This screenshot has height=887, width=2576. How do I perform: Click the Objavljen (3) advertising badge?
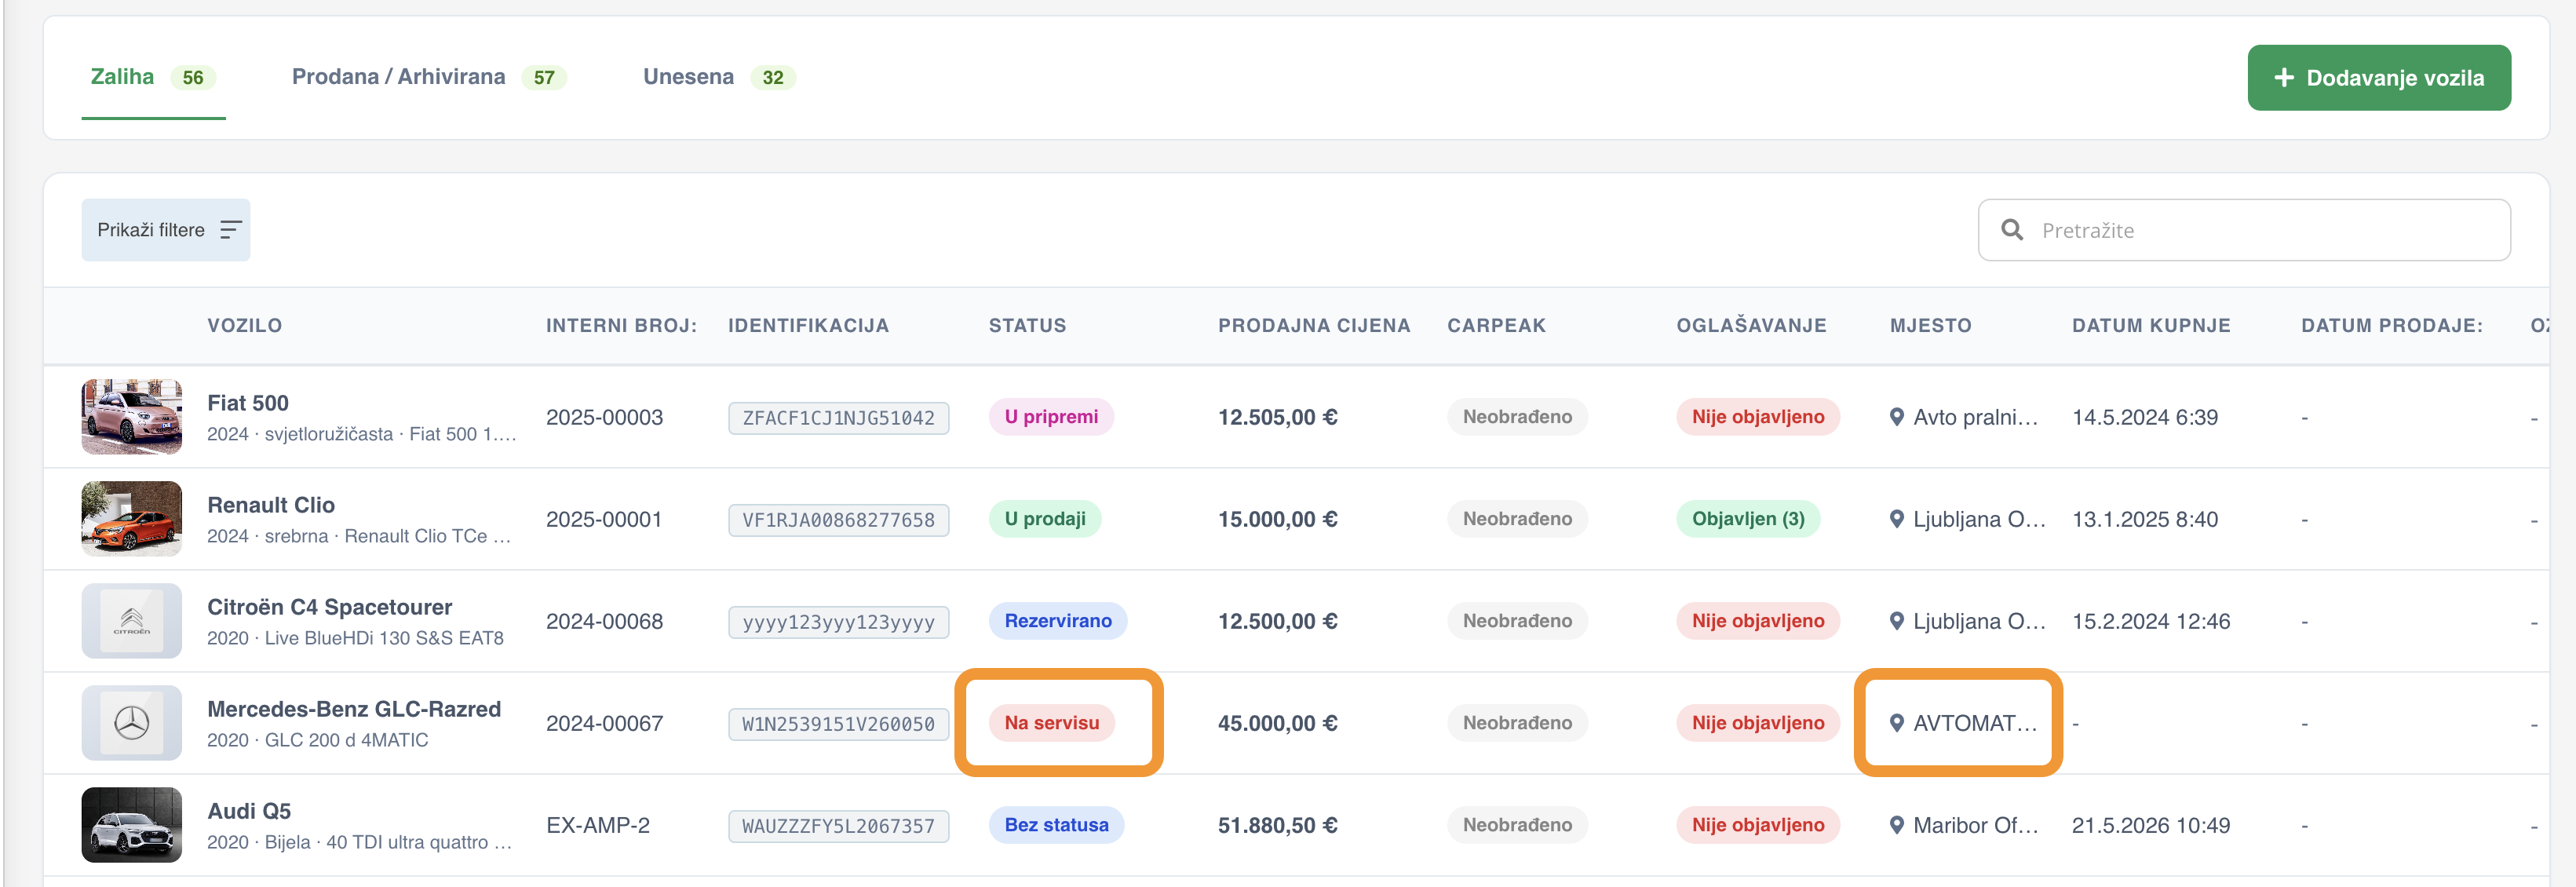tap(1748, 519)
